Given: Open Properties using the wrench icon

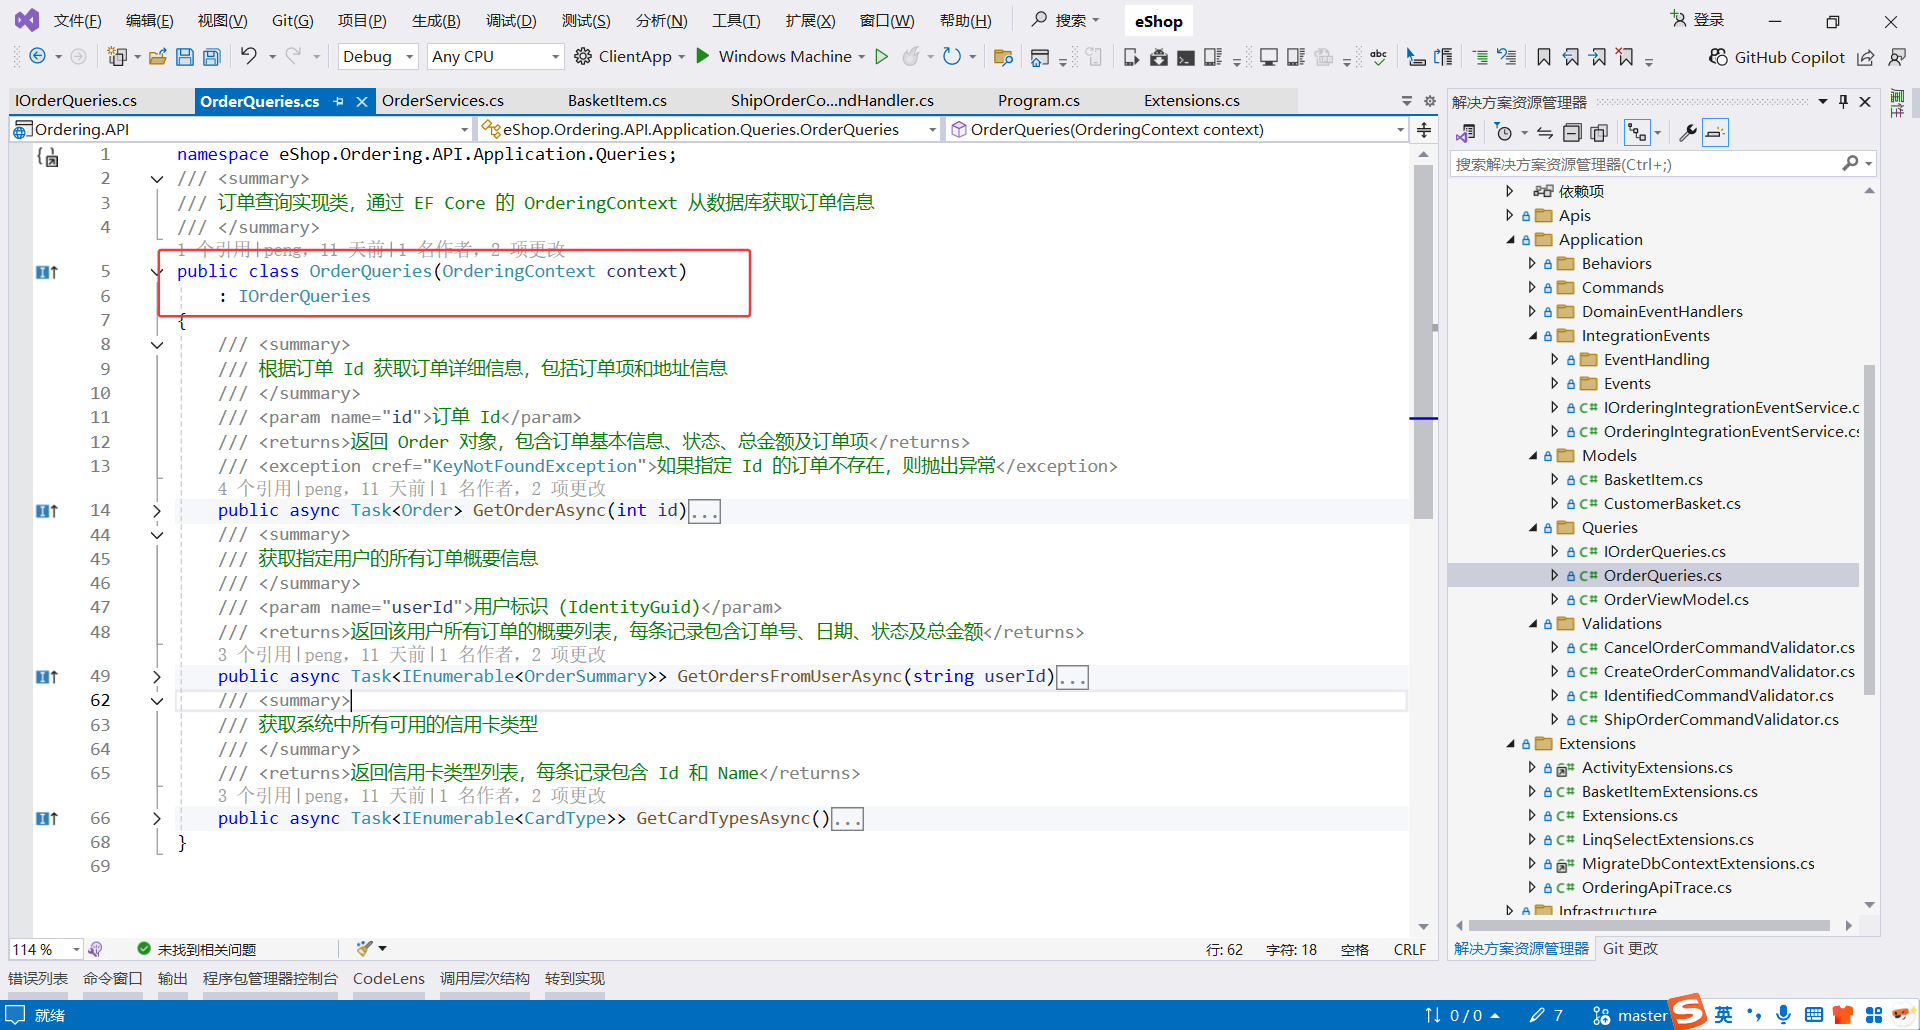Looking at the screenshot, I should click(x=1688, y=132).
